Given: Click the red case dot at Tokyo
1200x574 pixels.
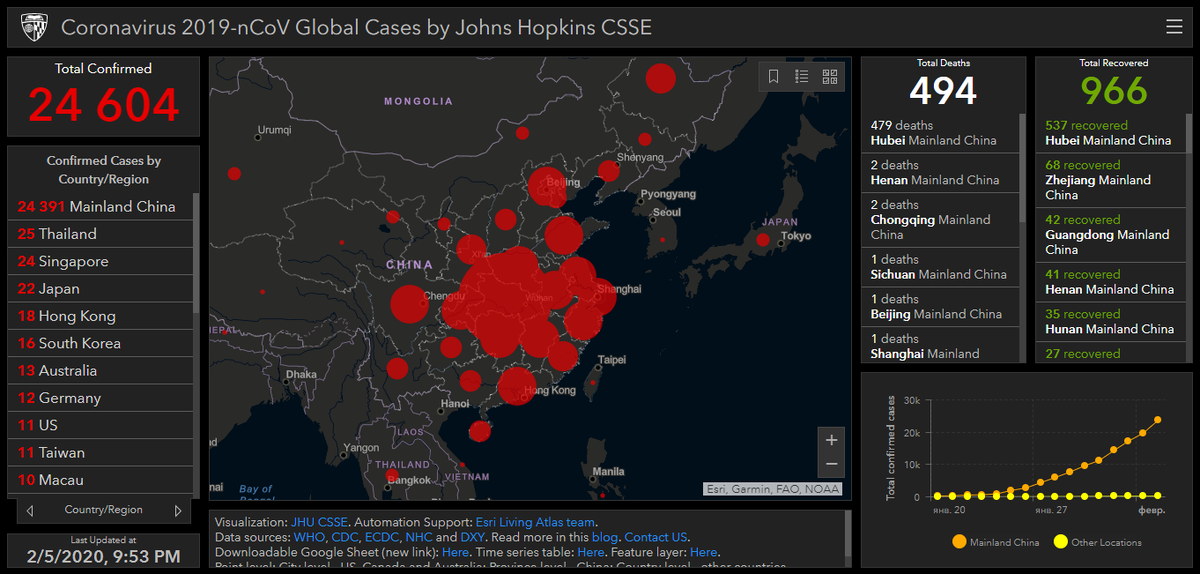Looking at the screenshot, I should tap(763, 240).
